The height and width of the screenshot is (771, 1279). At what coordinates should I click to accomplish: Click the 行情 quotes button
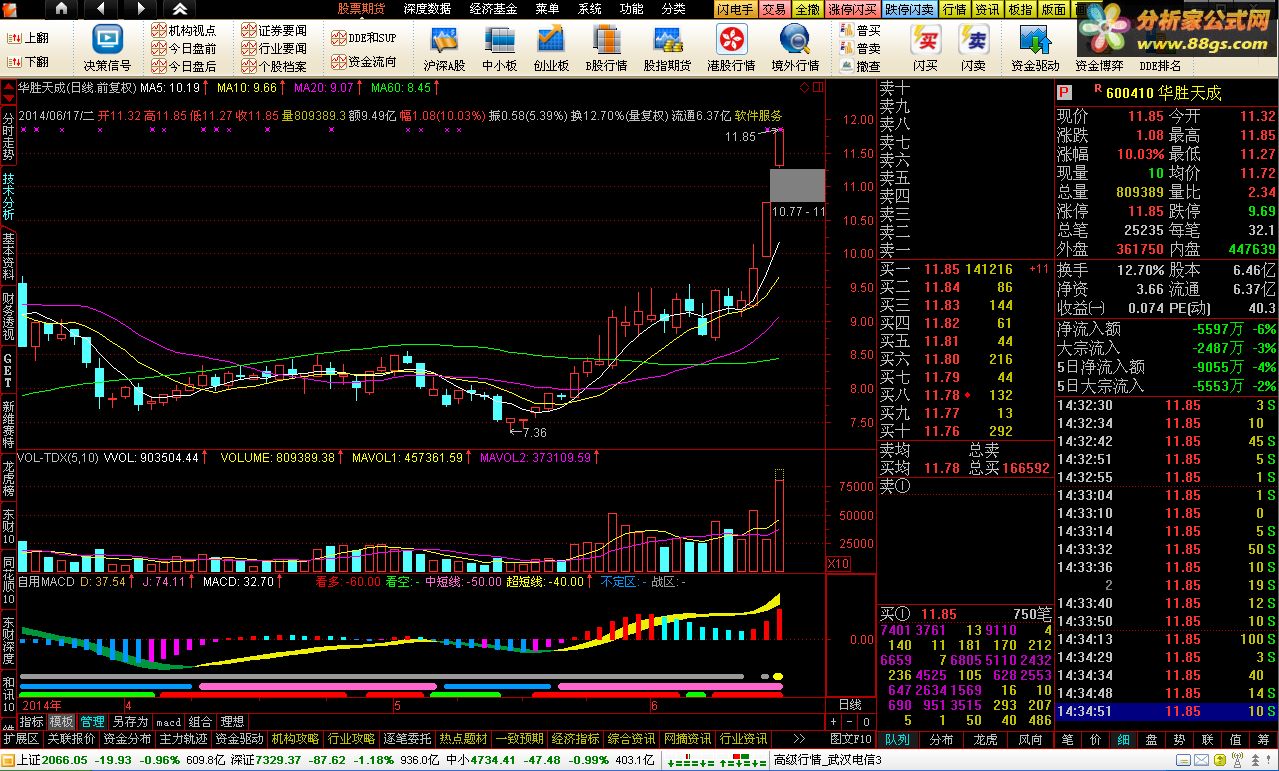coord(955,9)
